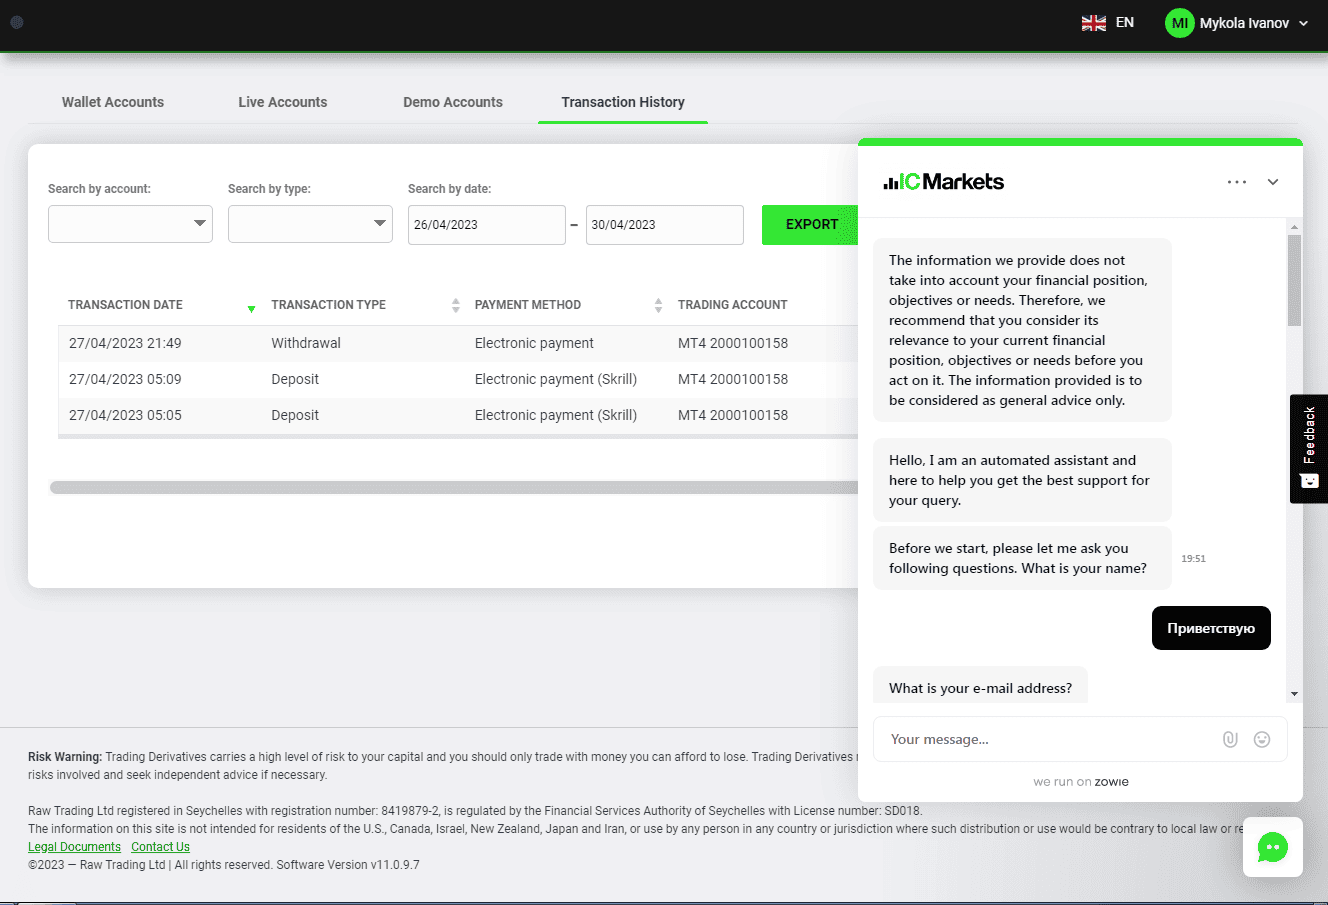Toggle the green chat bubble launcher
This screenshot has width=1328, height=905.
(x=1273, y=847)
